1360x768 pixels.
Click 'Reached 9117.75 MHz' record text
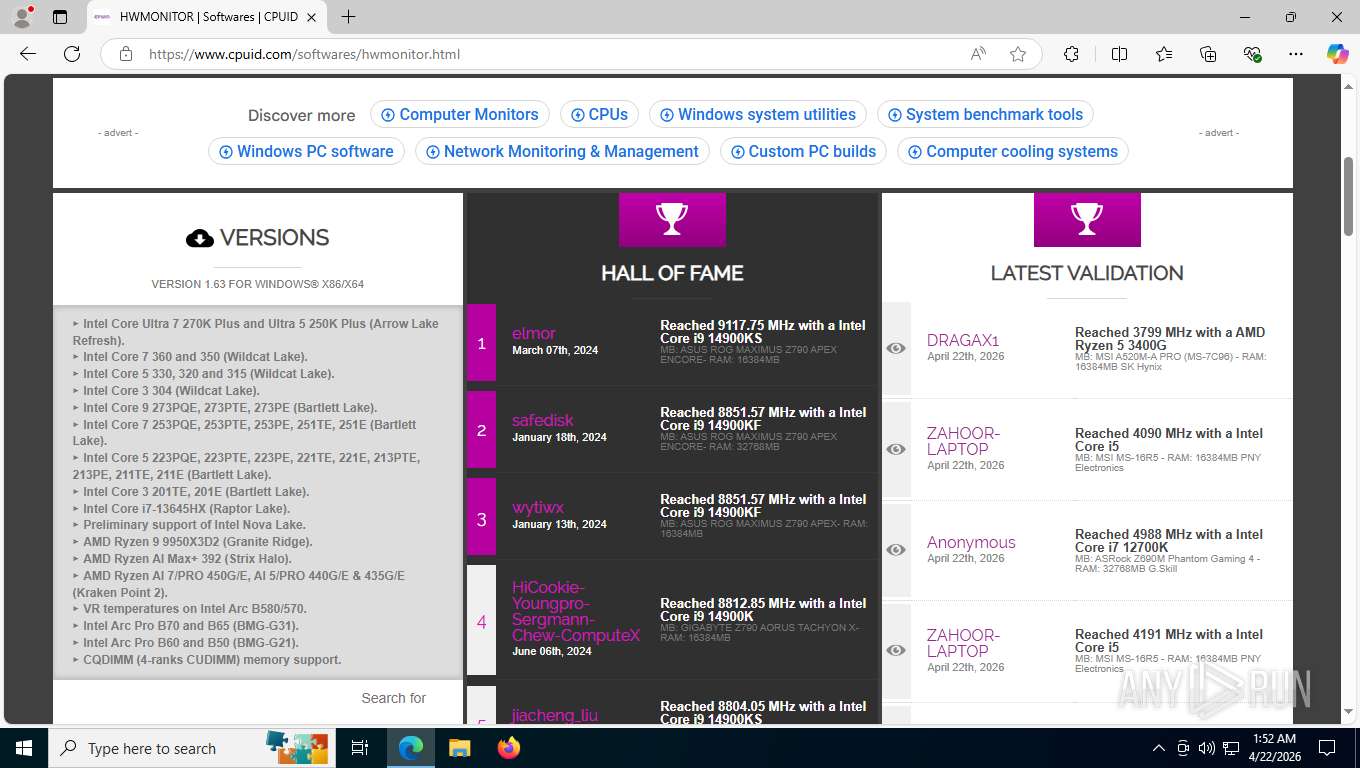(763, 332)
